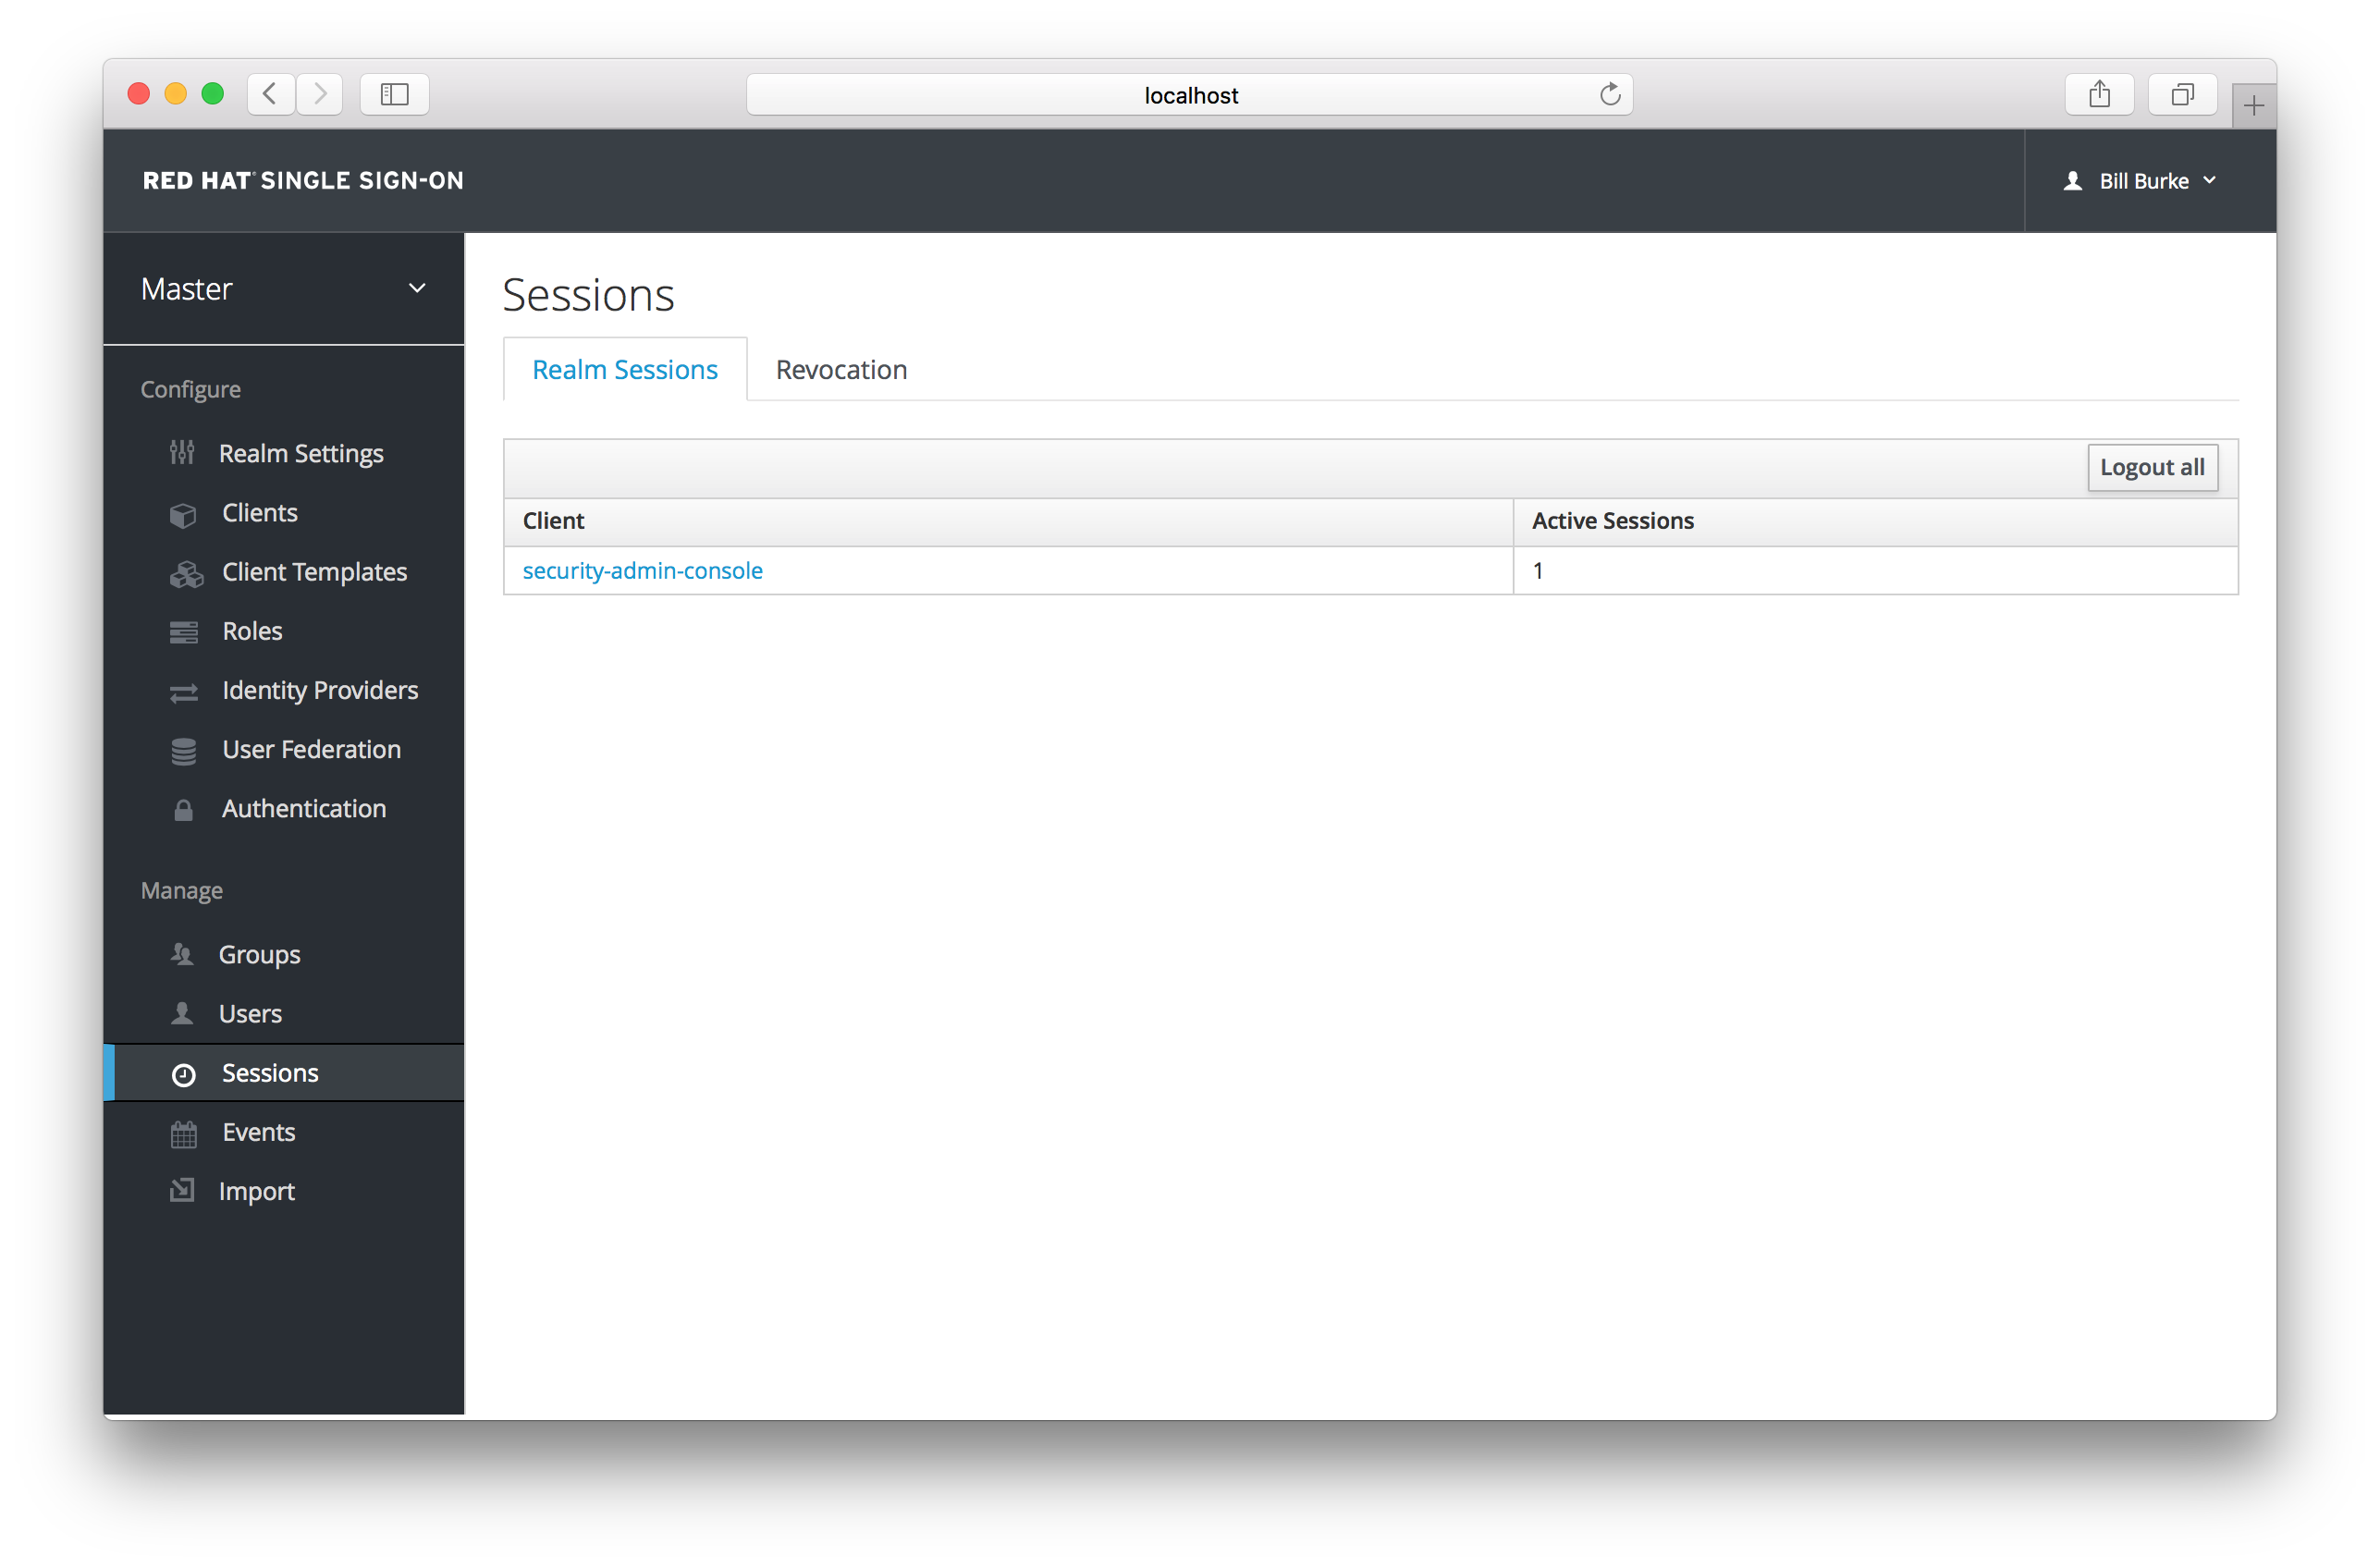Click the Groups menu item

pyautogui.click(x=261, y=954)
